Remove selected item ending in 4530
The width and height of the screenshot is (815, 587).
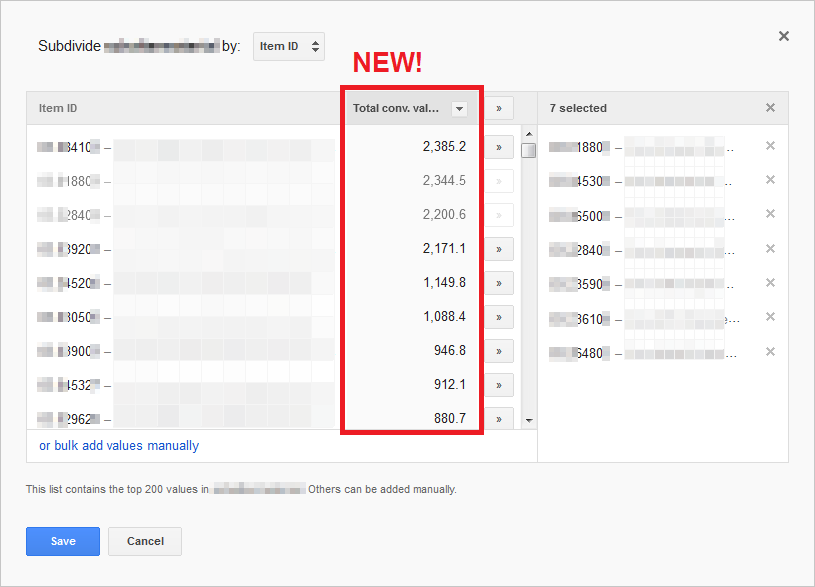click(770, 180)
